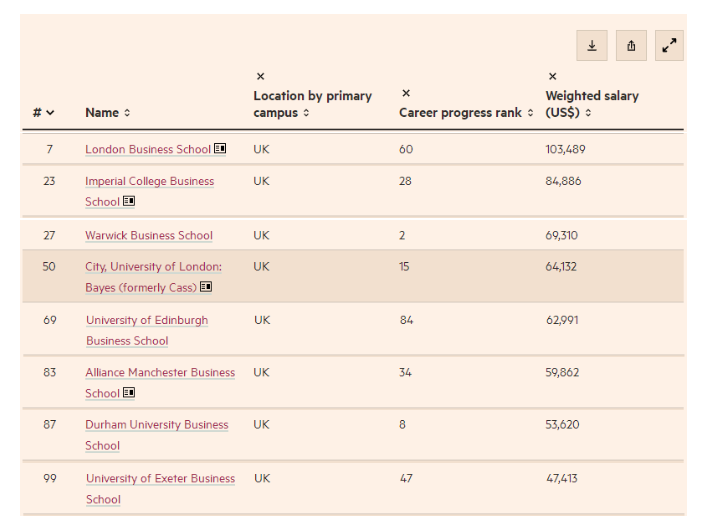This screenshot has width=702, height=521.
Task: Sort by Career progress rank
Action: click(466, 113)
